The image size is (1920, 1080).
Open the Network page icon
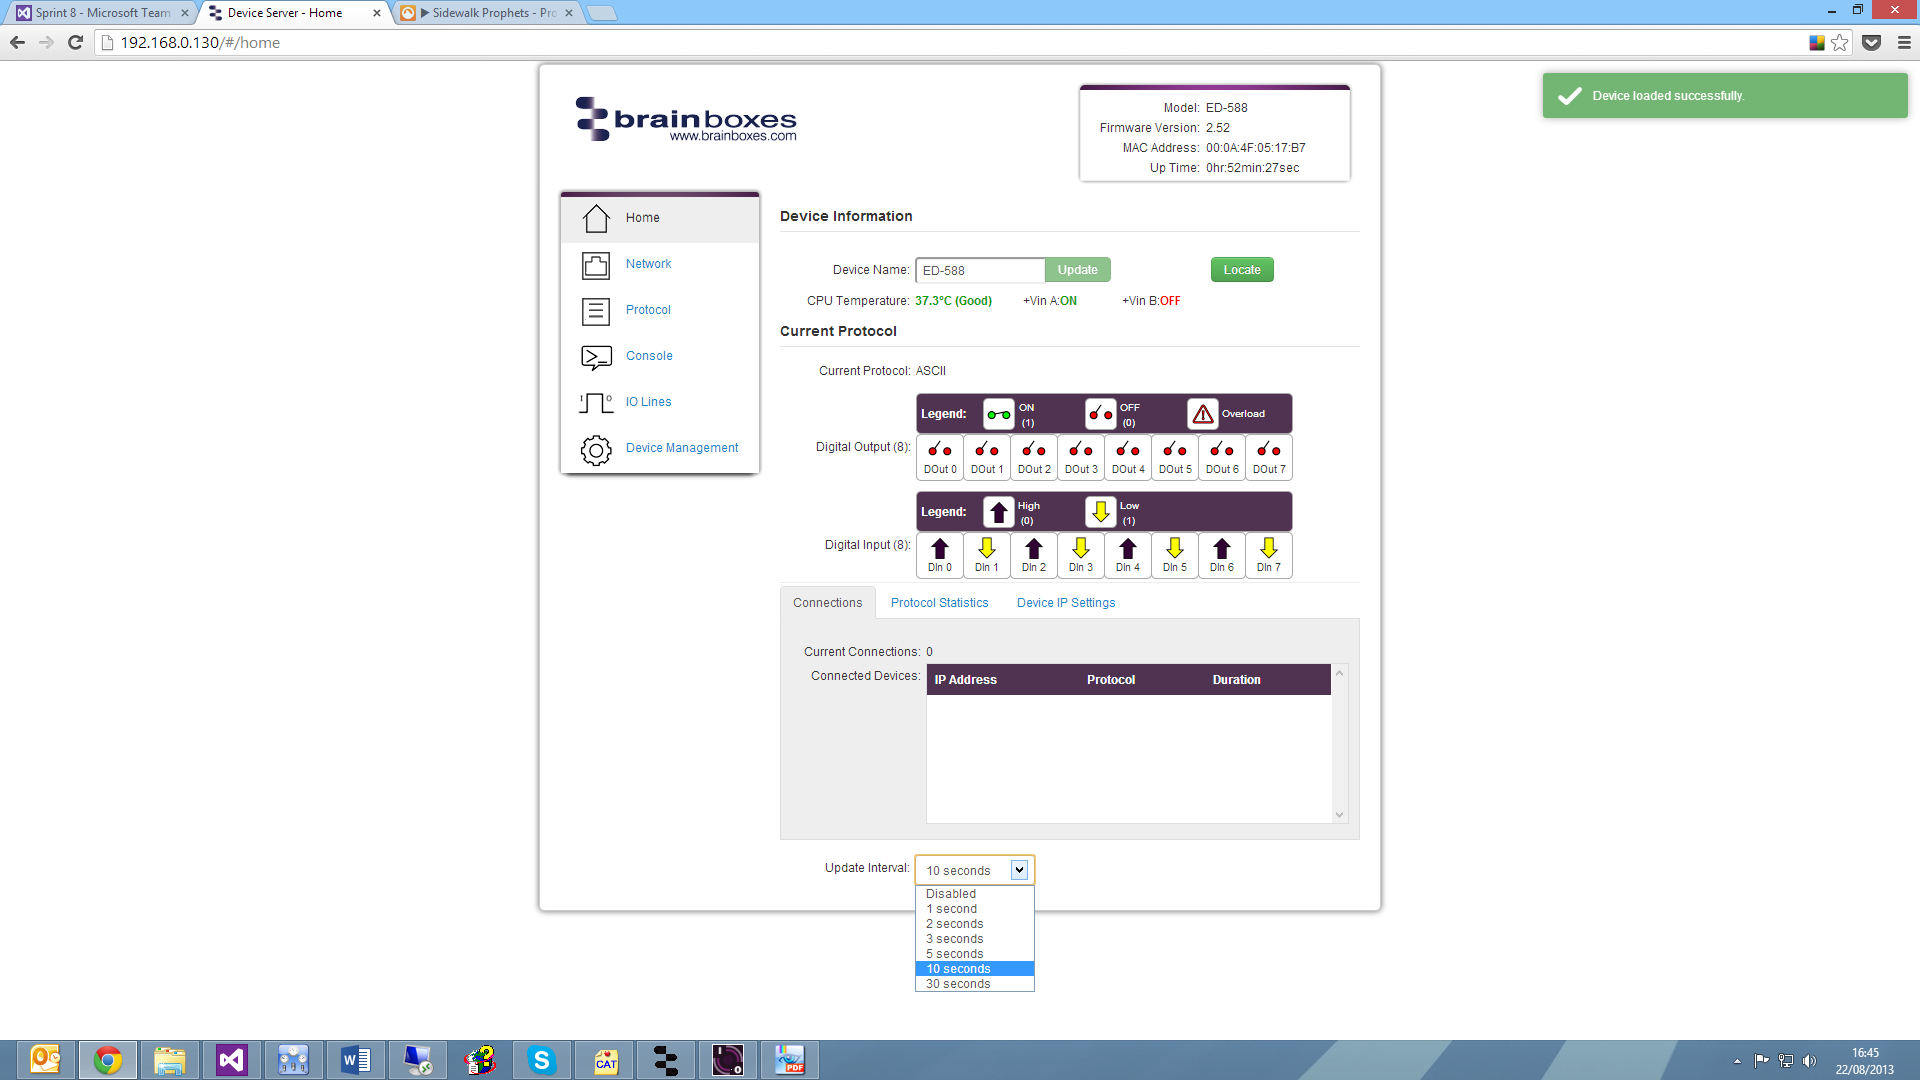(x=596, y=265)
